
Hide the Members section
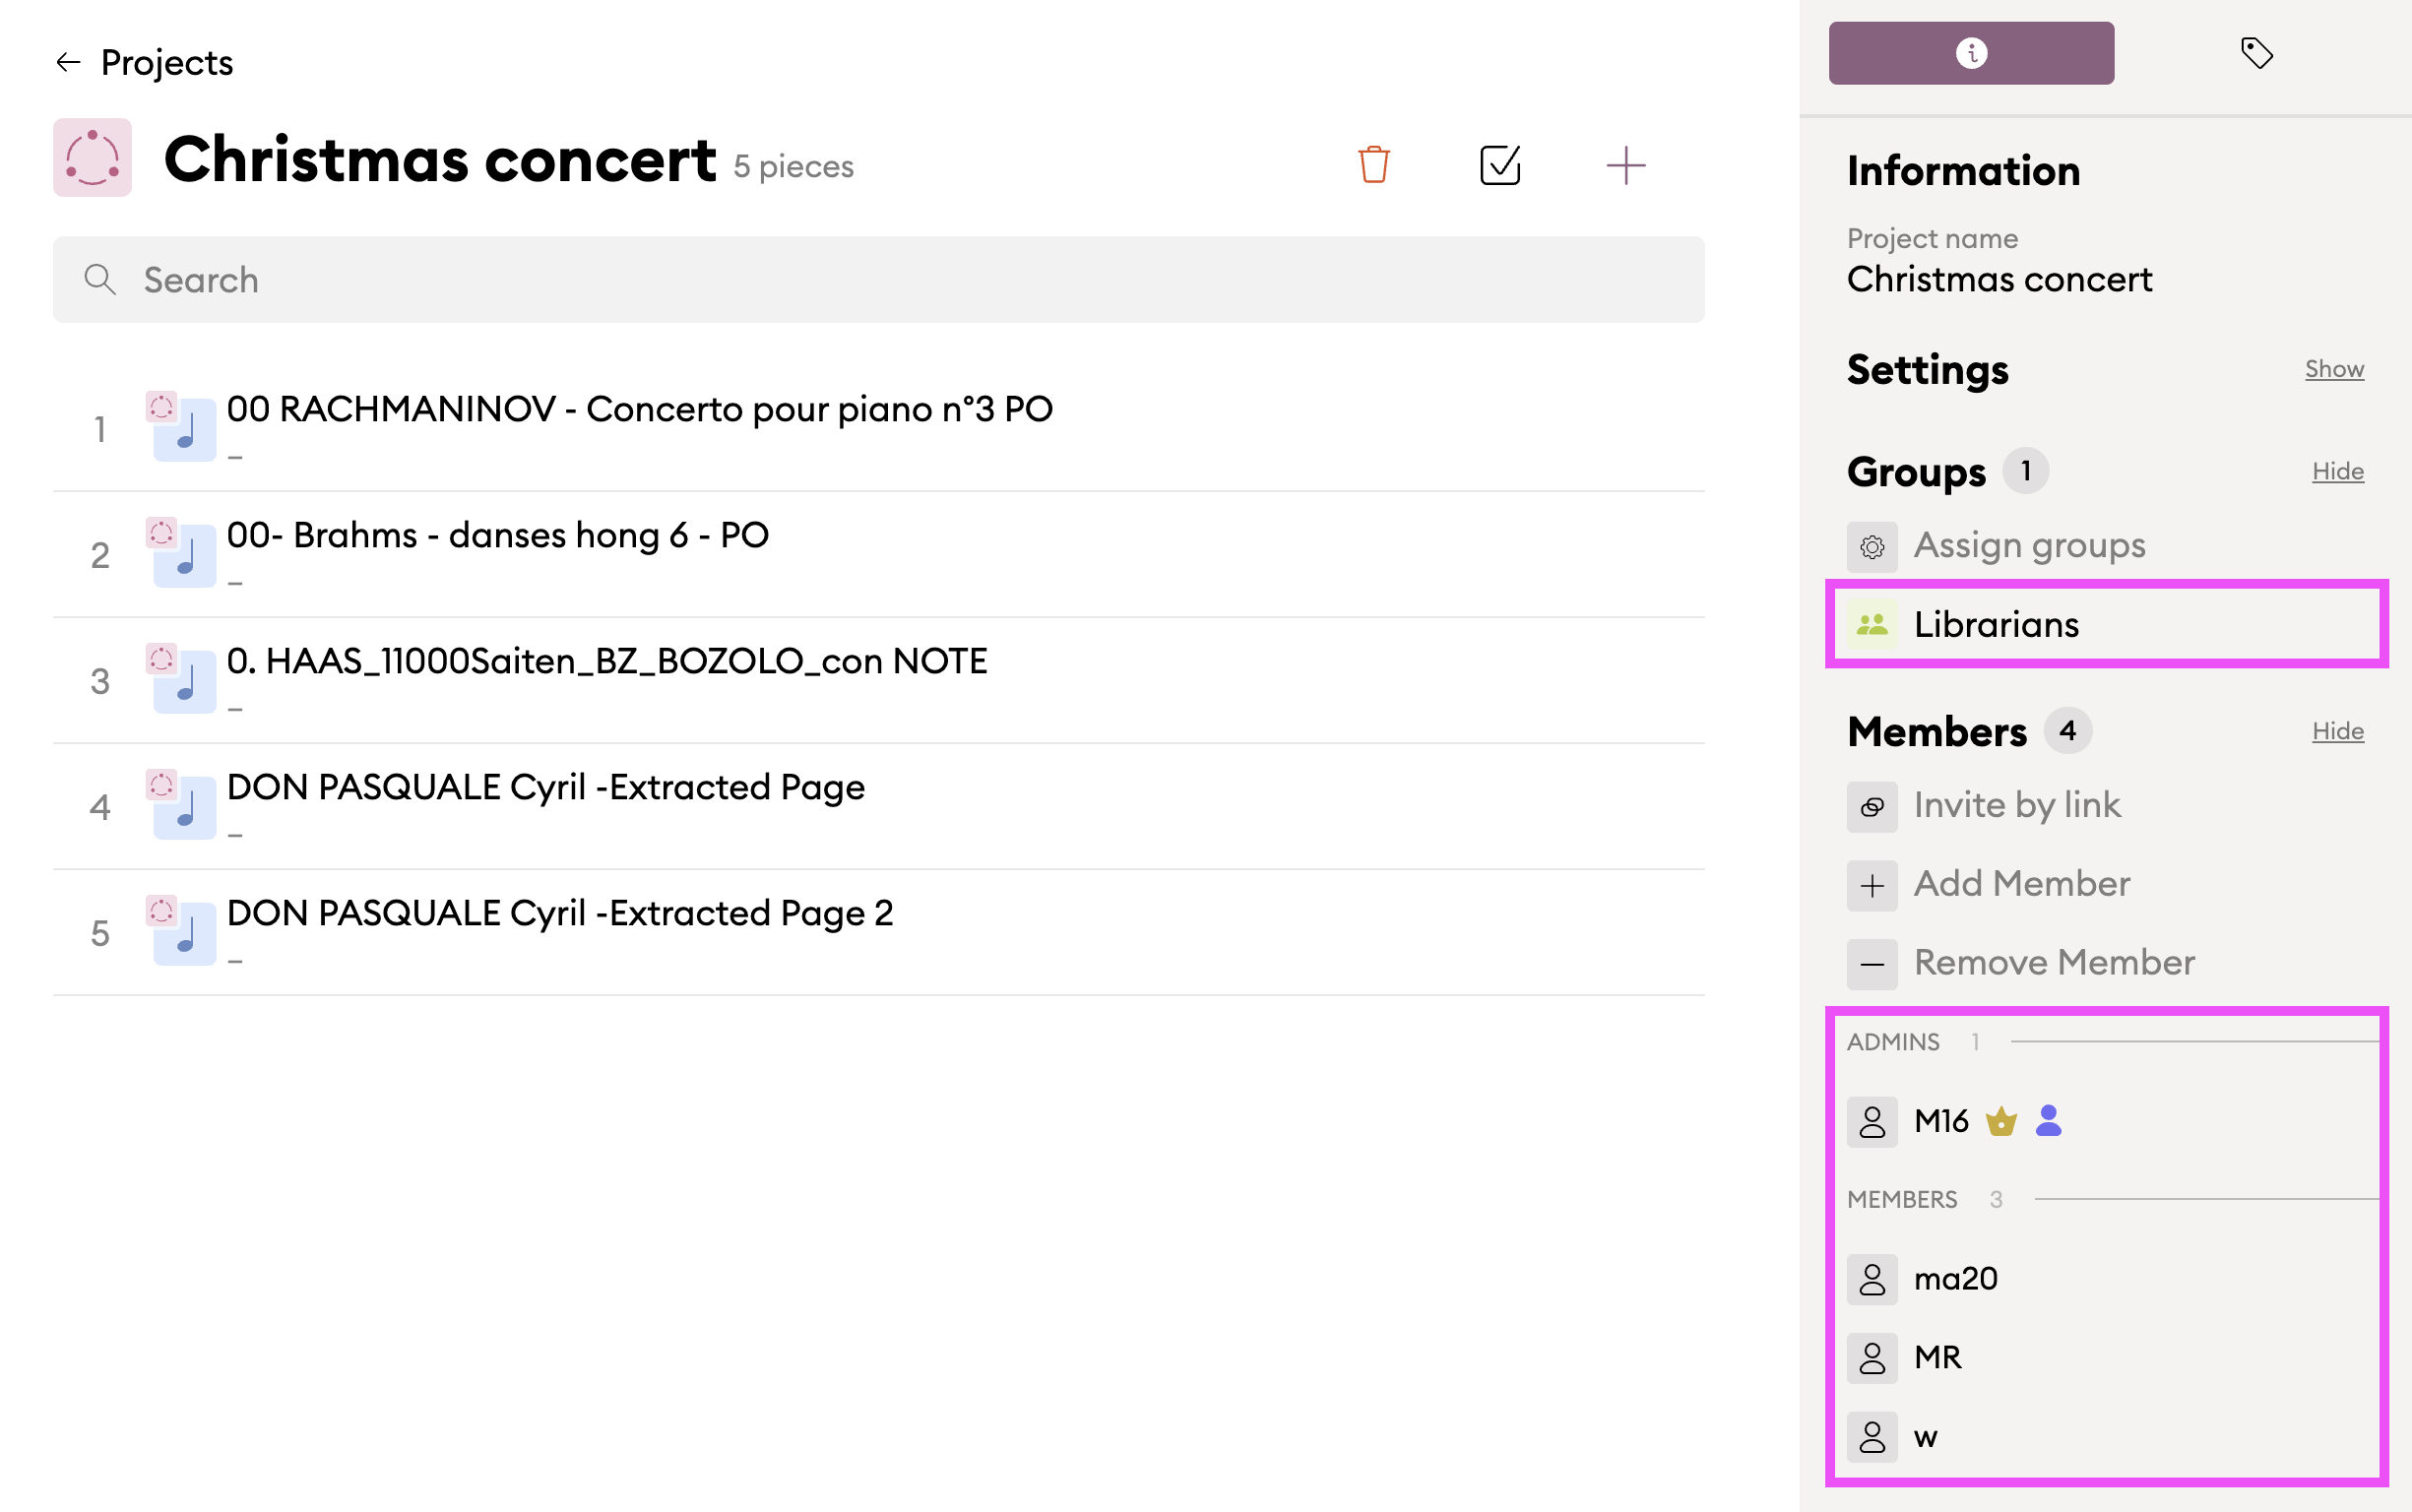tap(2336, 731)
